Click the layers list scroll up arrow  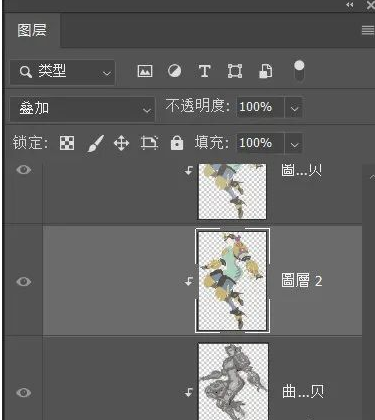pos(372,178)
